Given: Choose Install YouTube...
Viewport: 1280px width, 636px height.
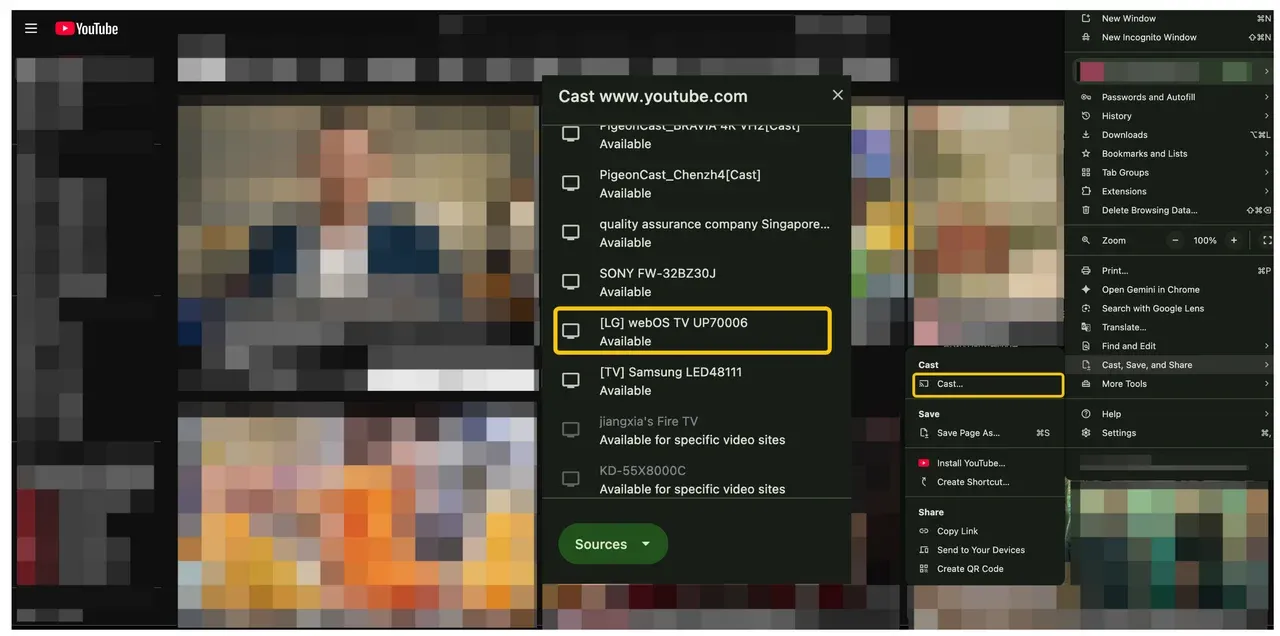Looking at the screenshot, I should point(985,463).
